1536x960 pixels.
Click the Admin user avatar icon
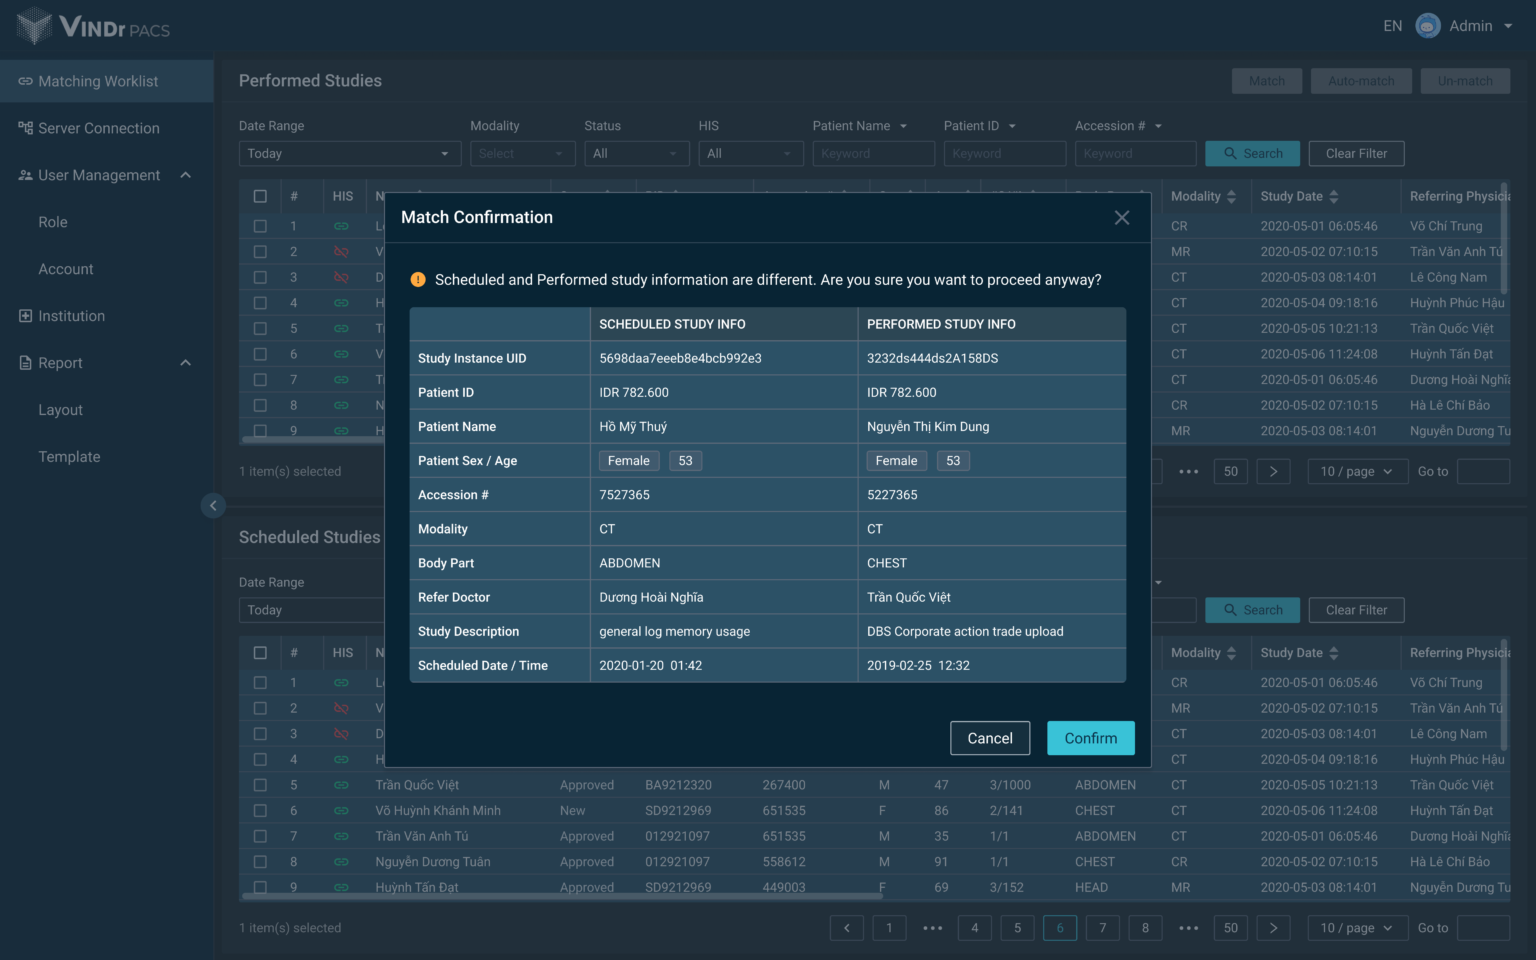click(1428, 26)
